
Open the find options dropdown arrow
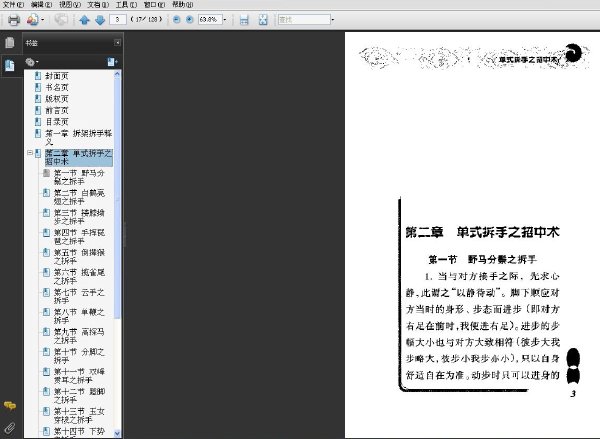click(333, 20)
